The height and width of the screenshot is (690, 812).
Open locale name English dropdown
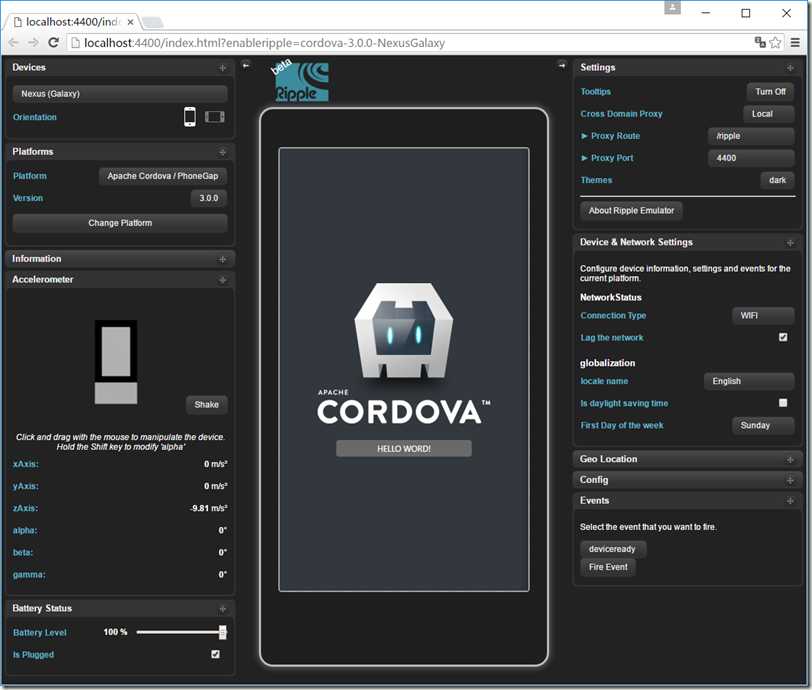749,381
